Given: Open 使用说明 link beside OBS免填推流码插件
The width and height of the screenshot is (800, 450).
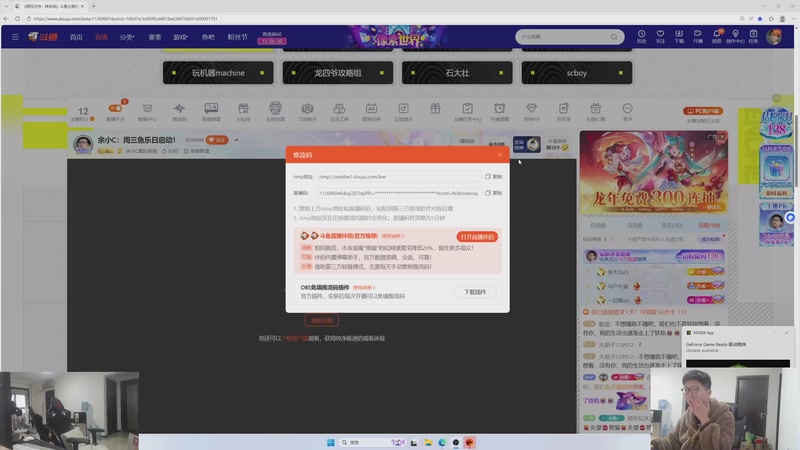Looking at the screenshot, I should [364, 288].
